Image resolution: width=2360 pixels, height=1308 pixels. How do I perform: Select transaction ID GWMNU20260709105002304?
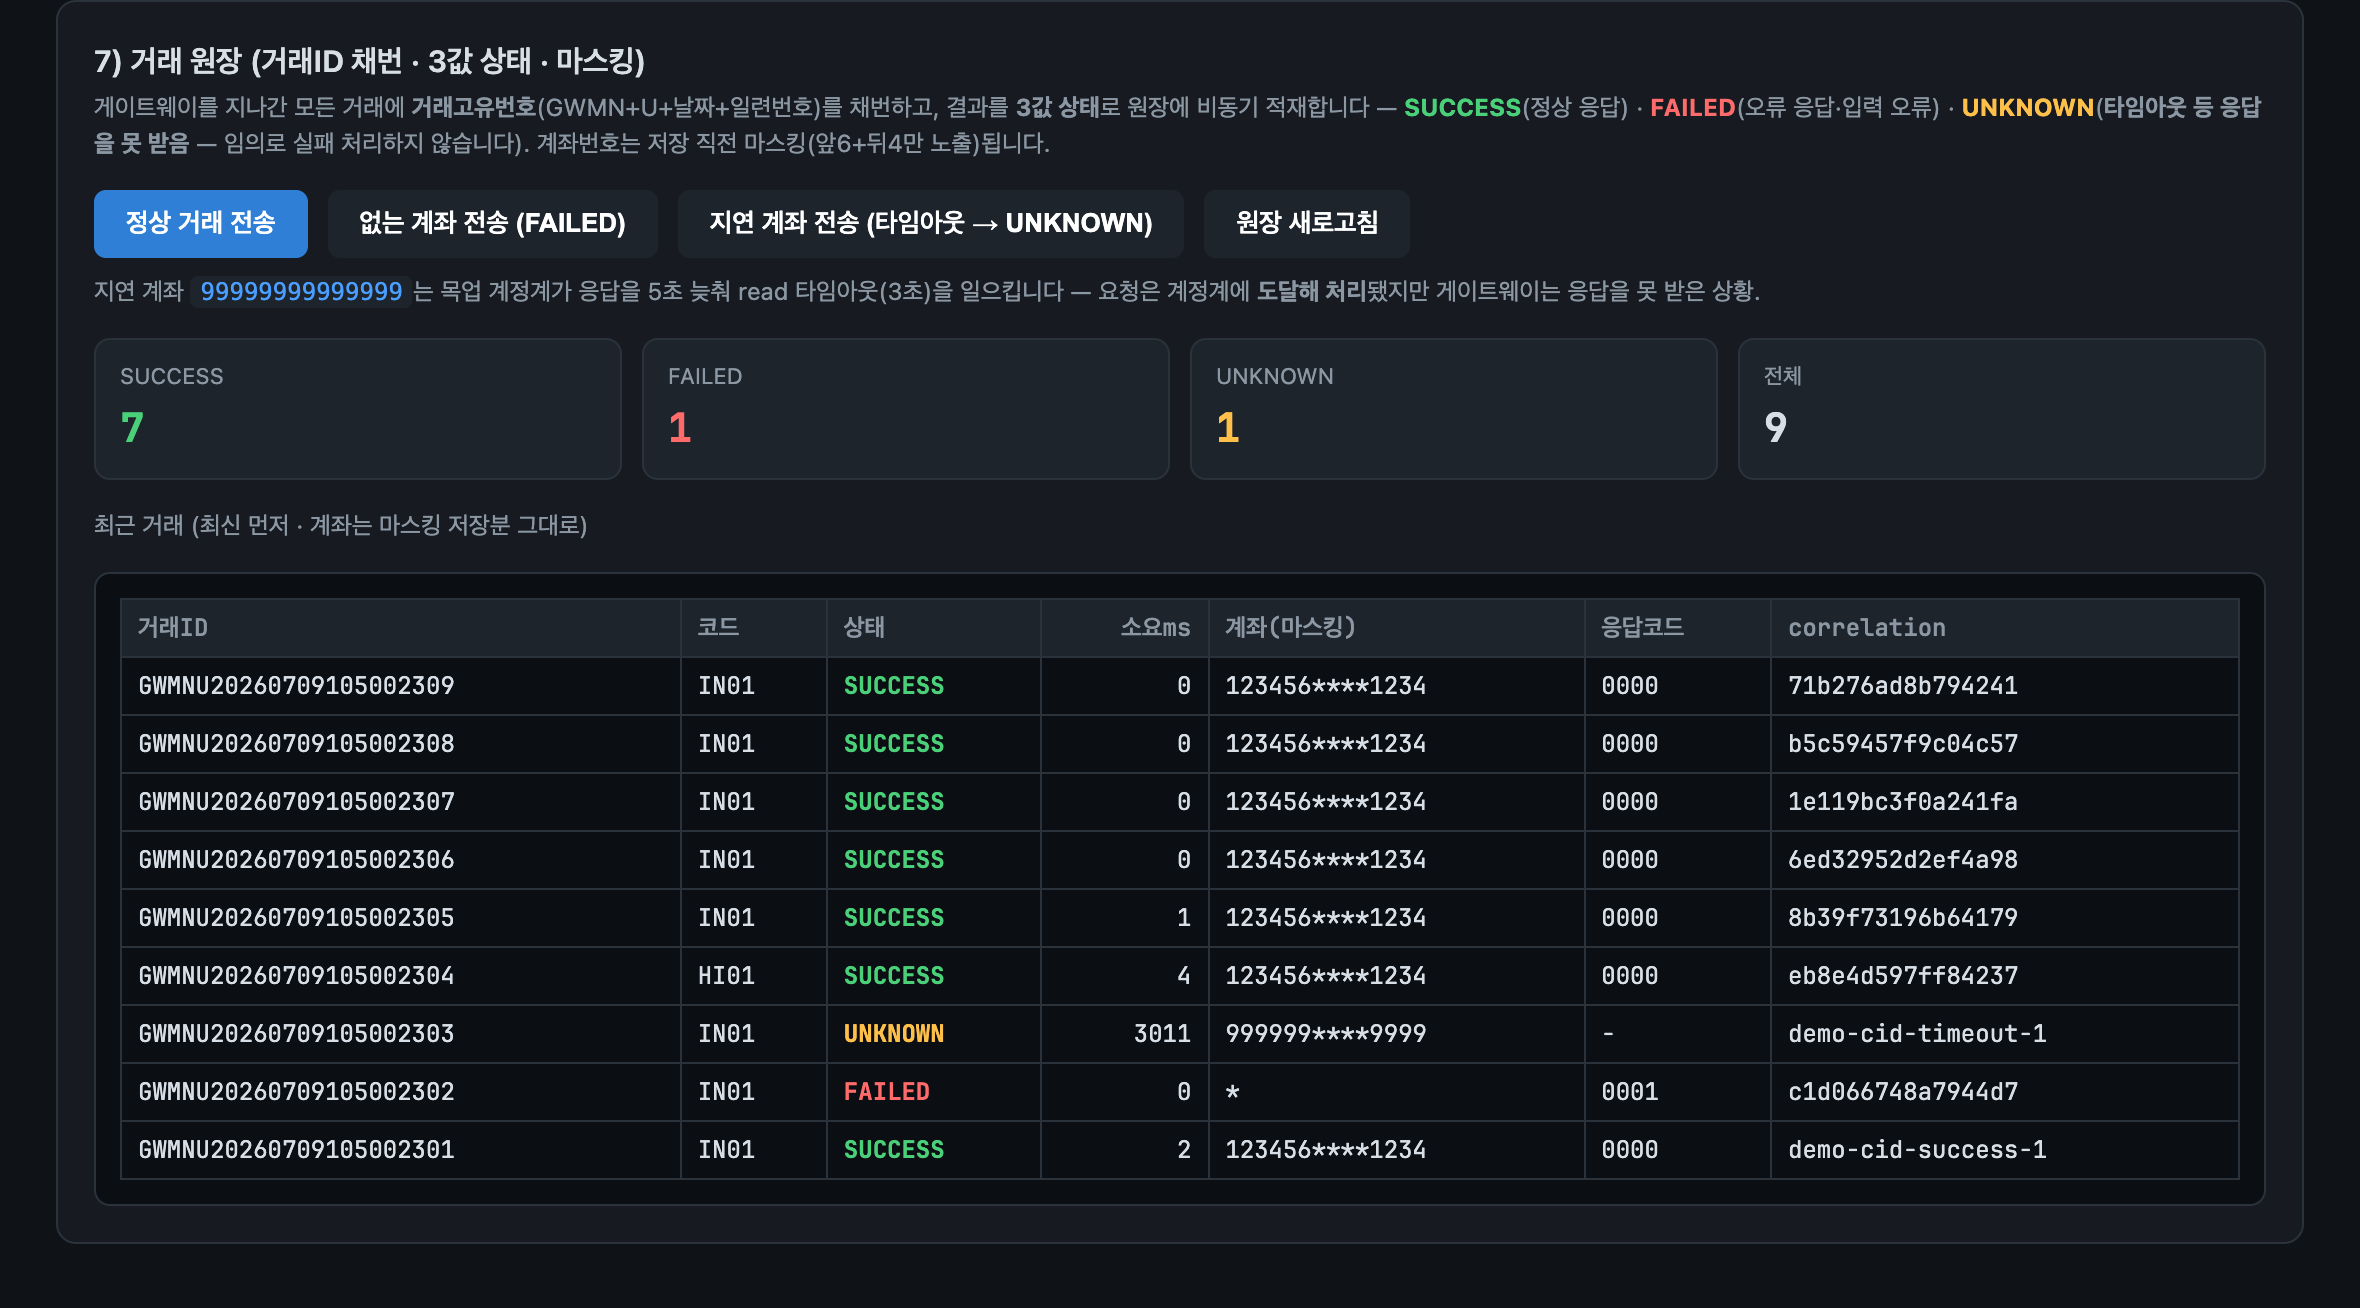[296, 976]
